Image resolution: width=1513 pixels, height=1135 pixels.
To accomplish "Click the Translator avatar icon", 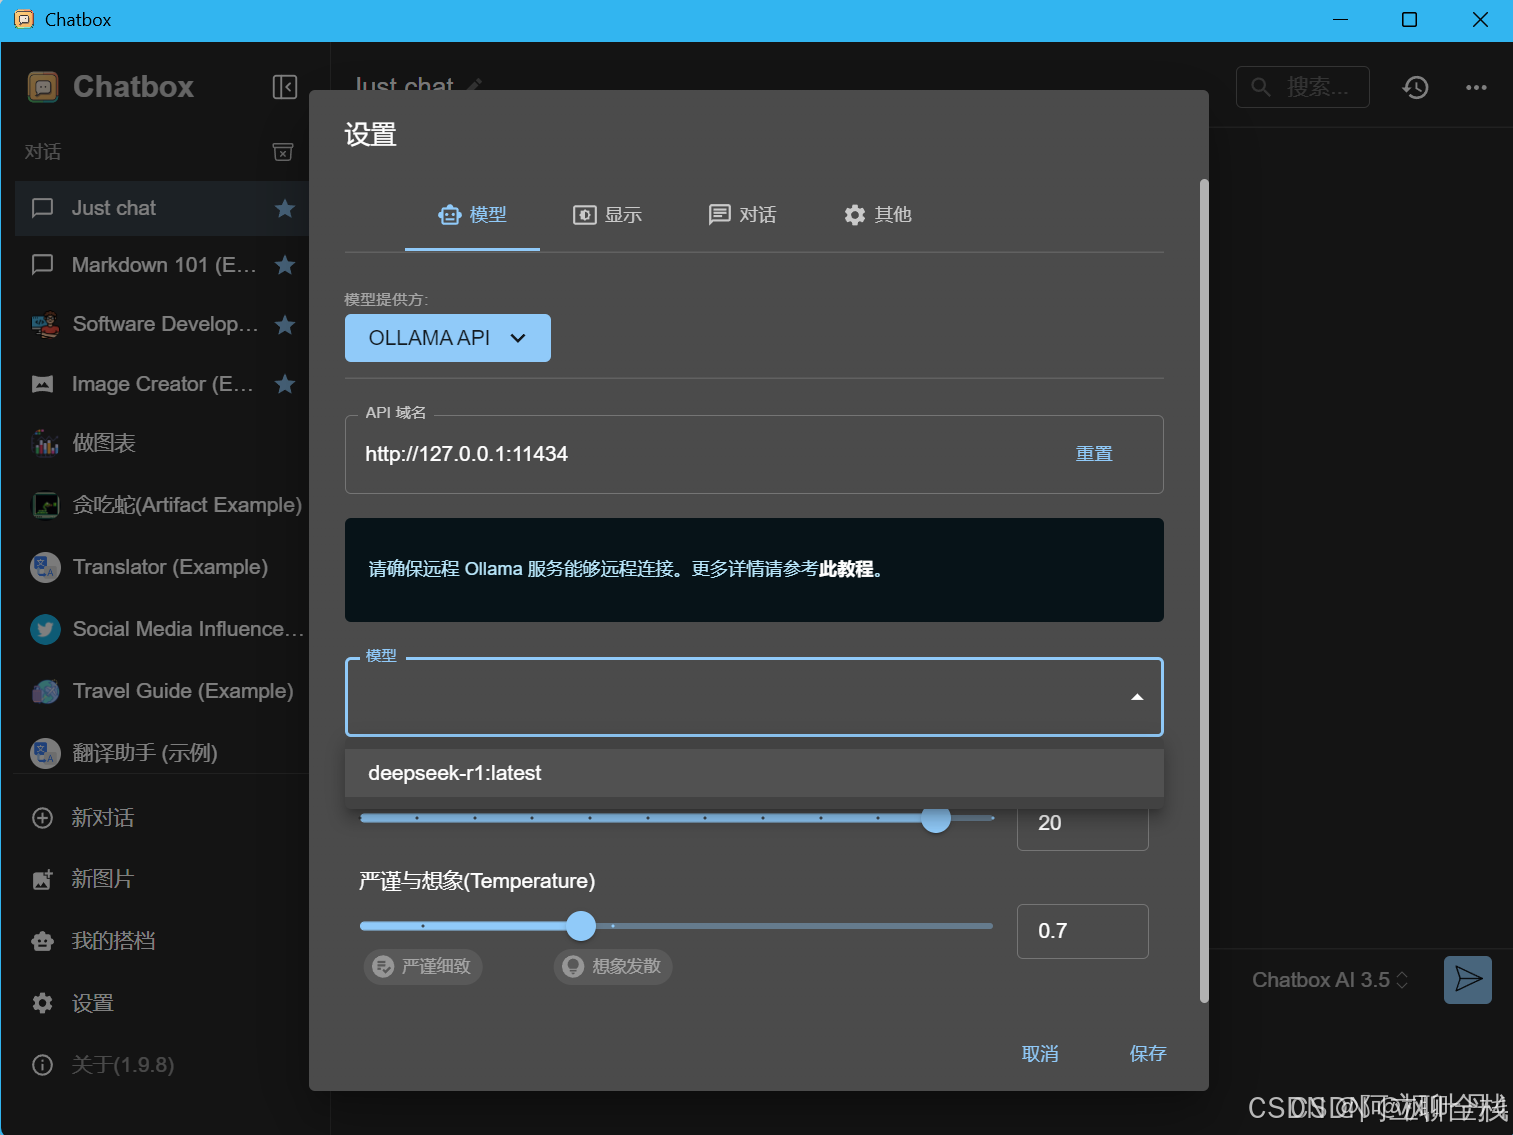I will tap(45, 567).
